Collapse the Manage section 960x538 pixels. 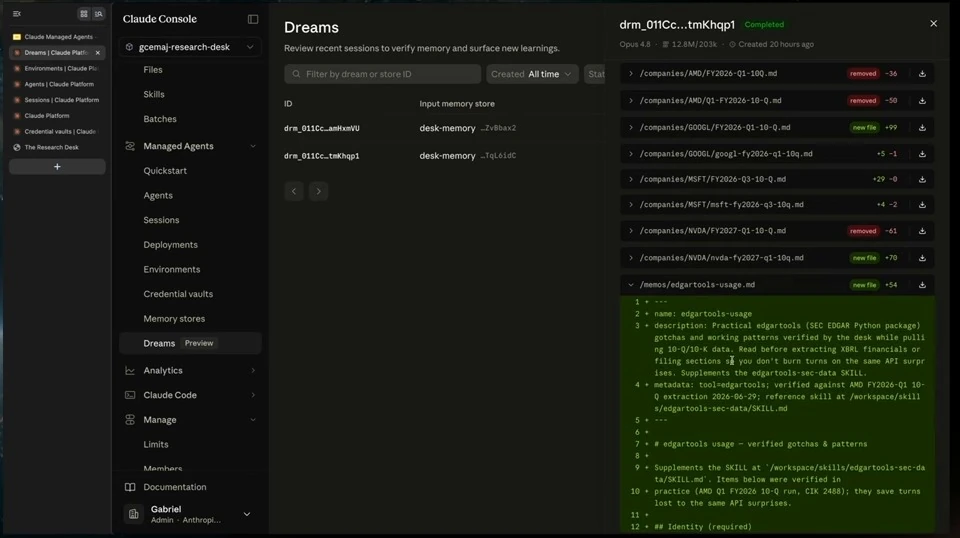[252, 420]
